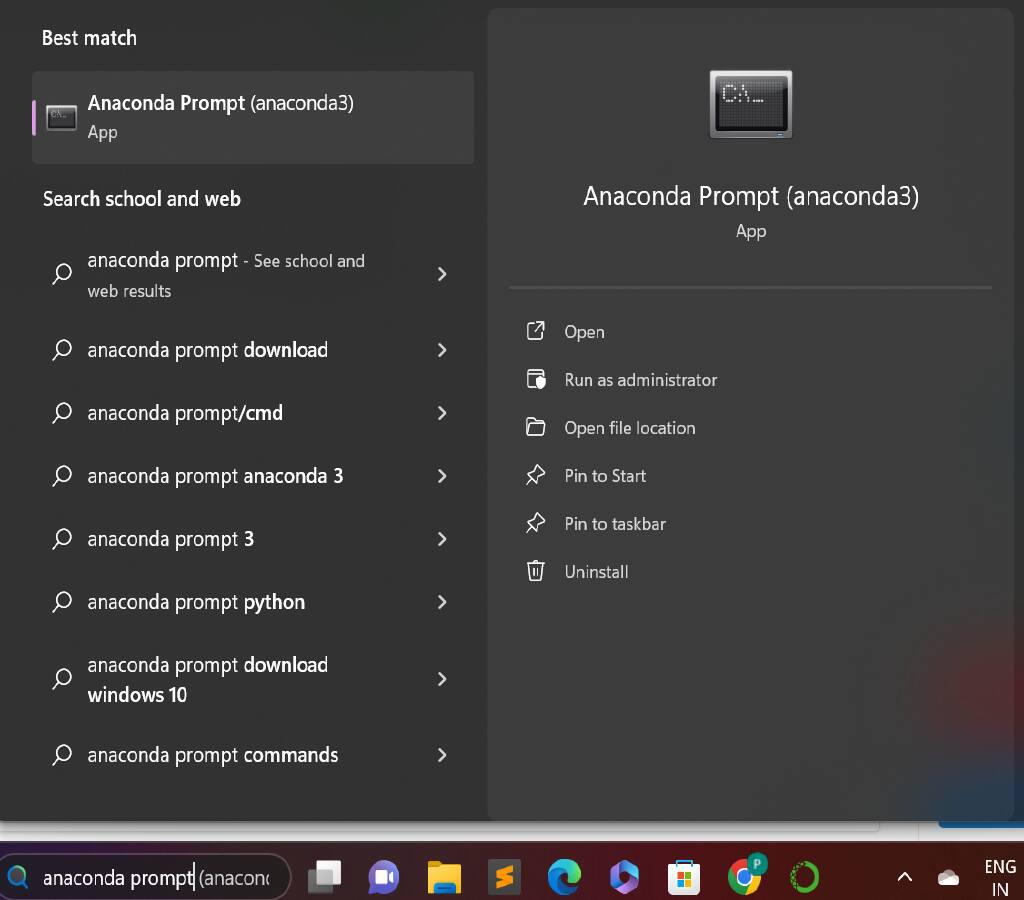Open File Explorer from the taskbar
Image resolution: width=1024 pixels, height=900 pixels.
coord(444,877)
